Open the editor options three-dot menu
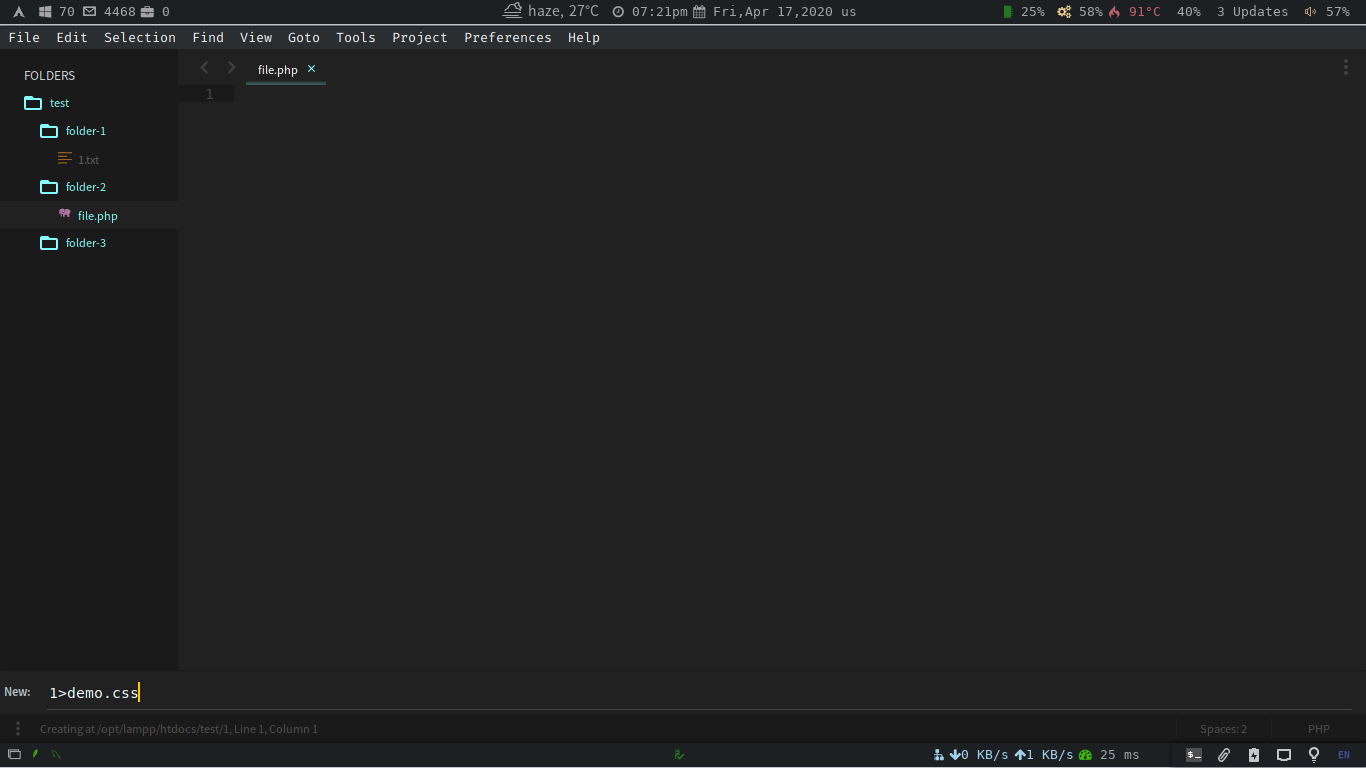The width and height of the screenshot is (1366, 768). coord(1345,67)
